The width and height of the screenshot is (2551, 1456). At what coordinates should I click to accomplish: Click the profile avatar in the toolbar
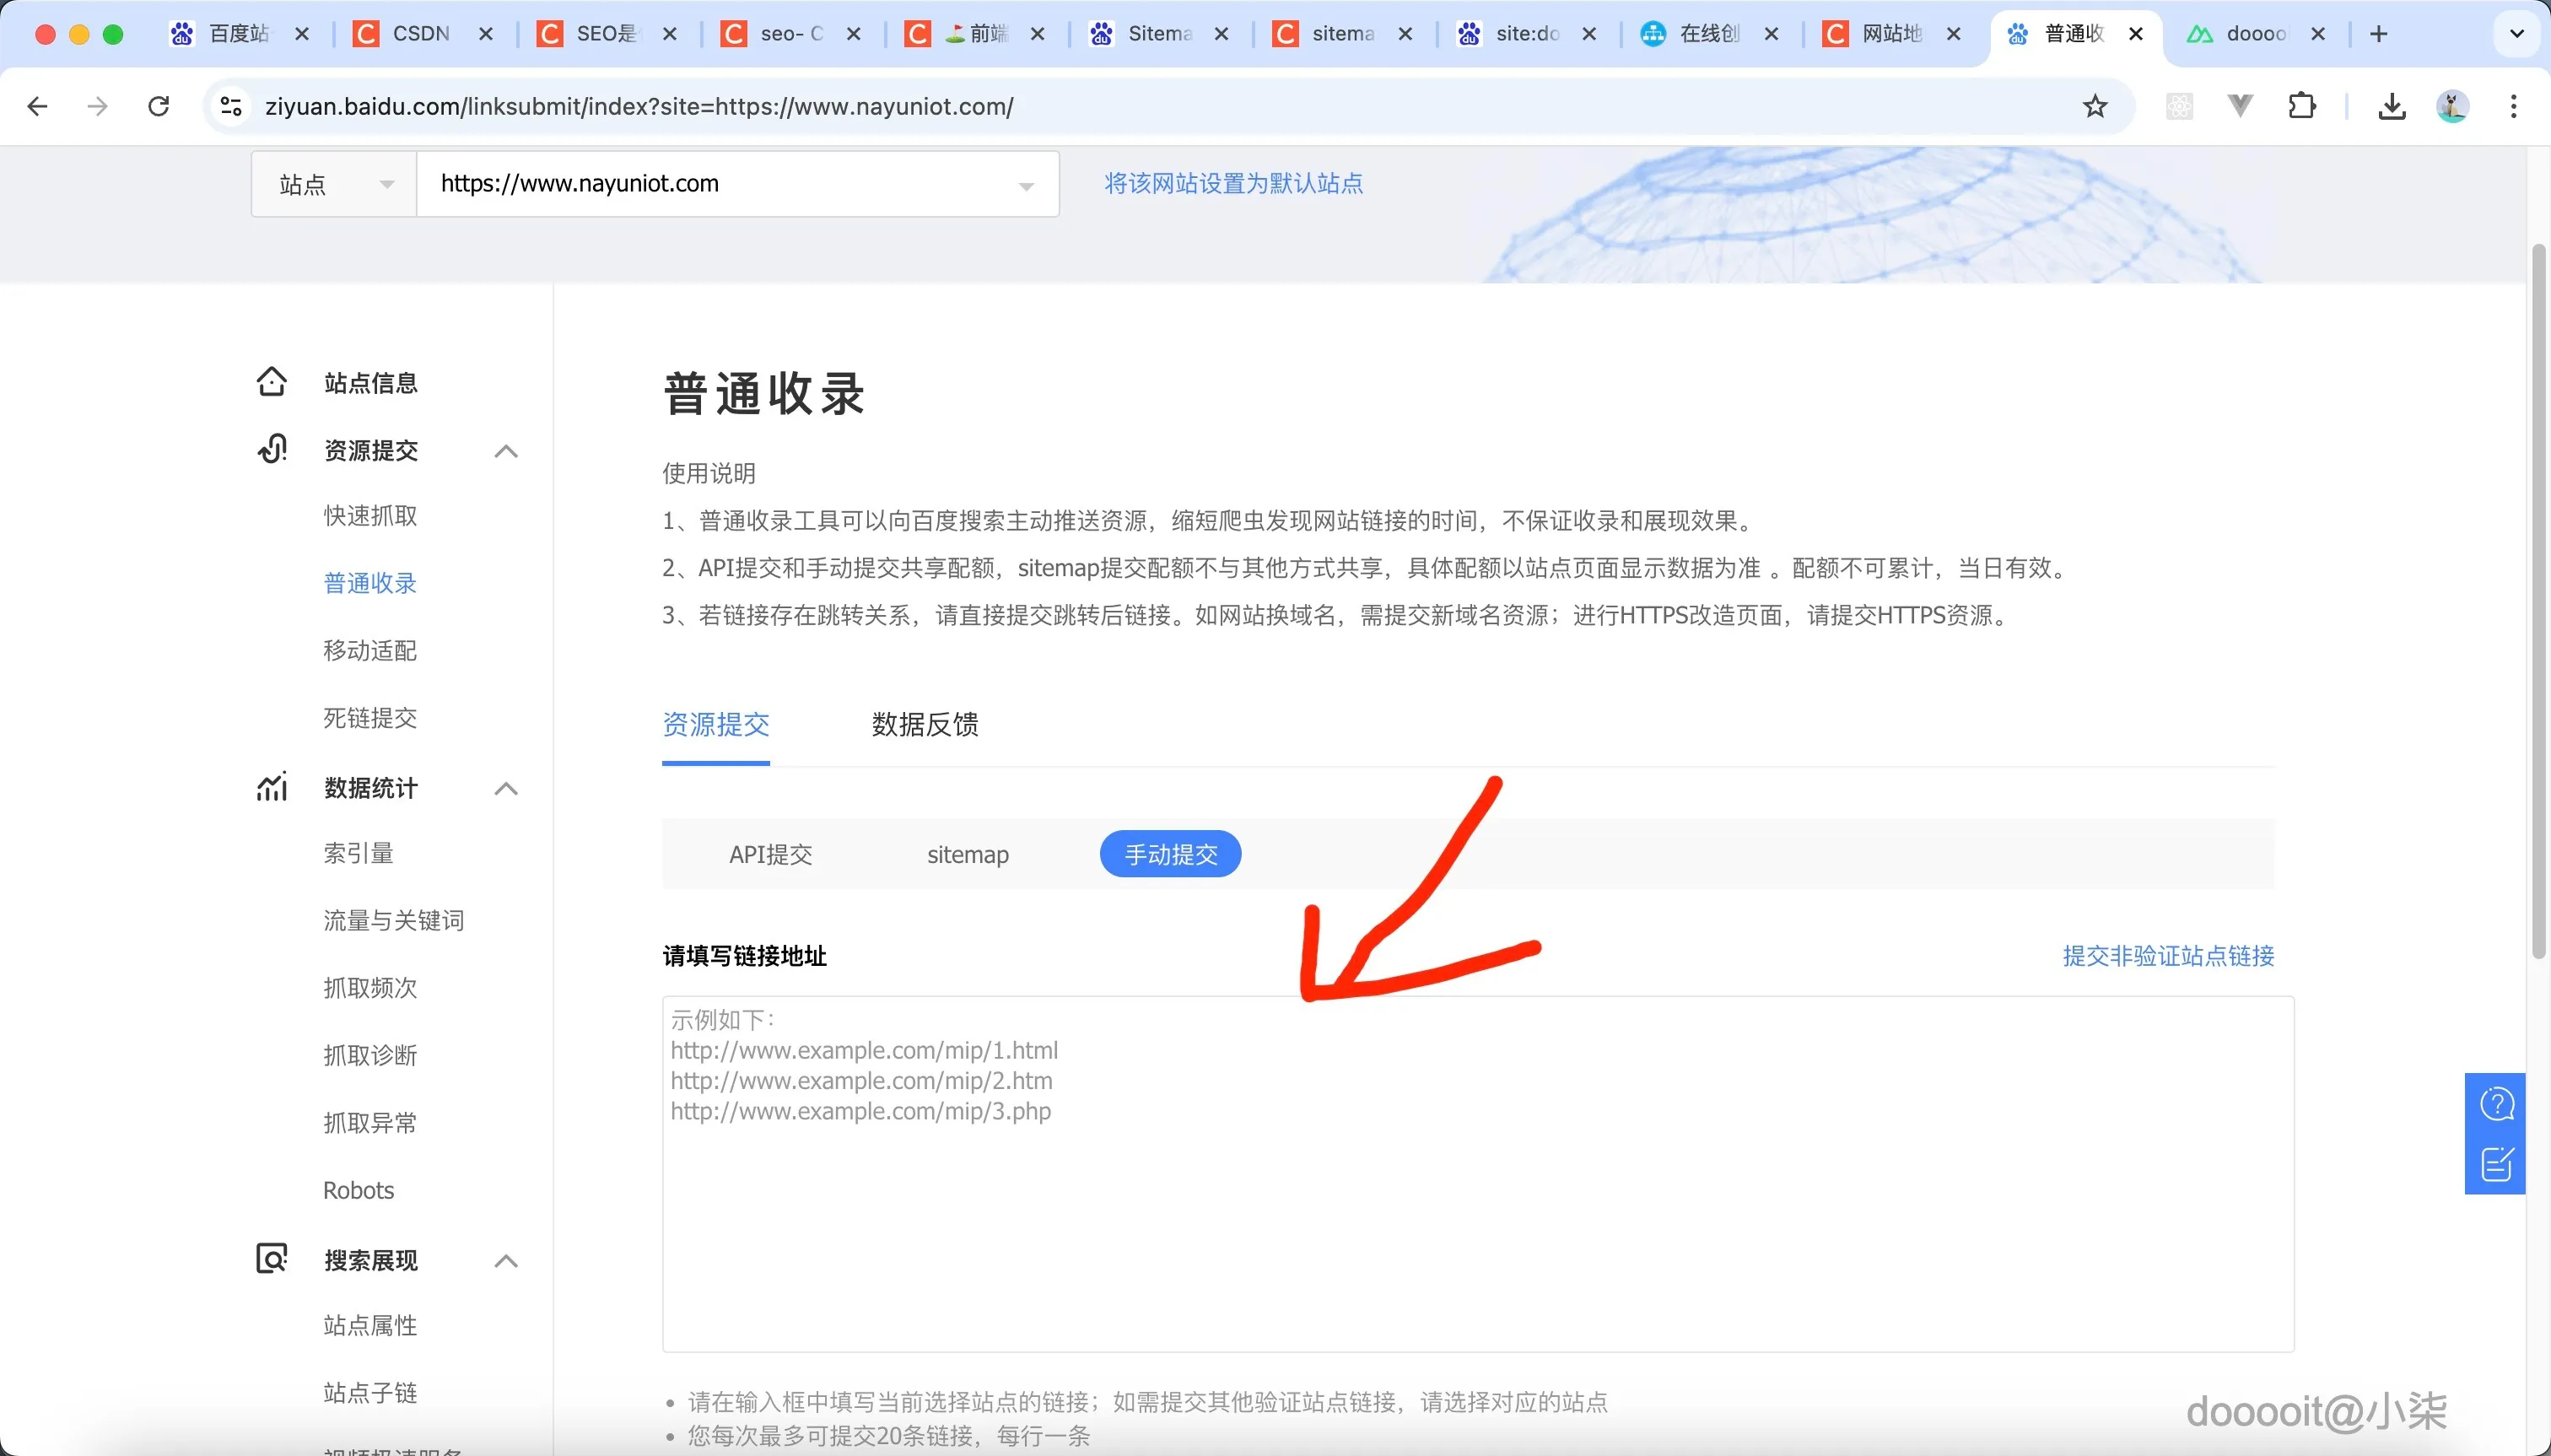[2452, 106]
